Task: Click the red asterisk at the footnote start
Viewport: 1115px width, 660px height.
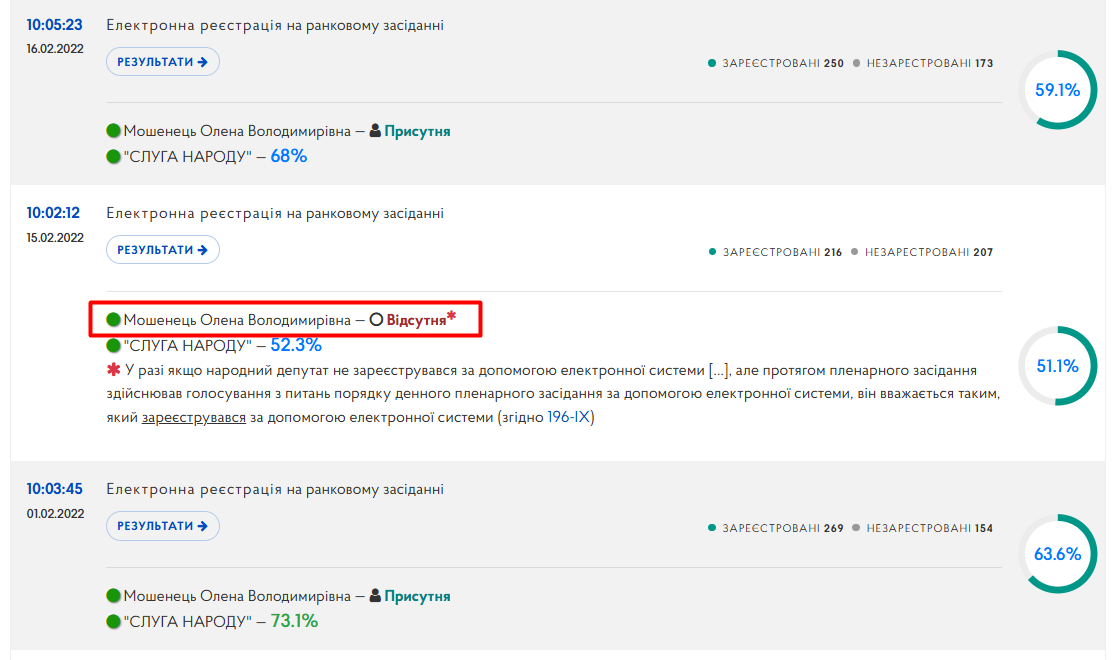Action: pos(113,369)
